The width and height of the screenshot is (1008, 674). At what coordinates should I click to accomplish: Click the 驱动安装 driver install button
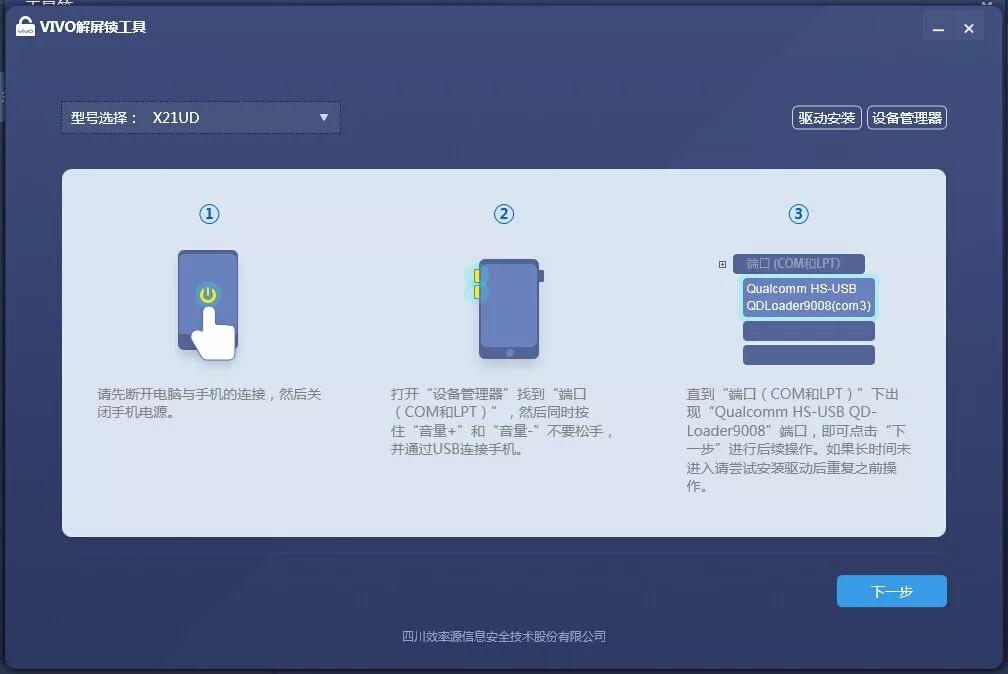pos(826,117)
